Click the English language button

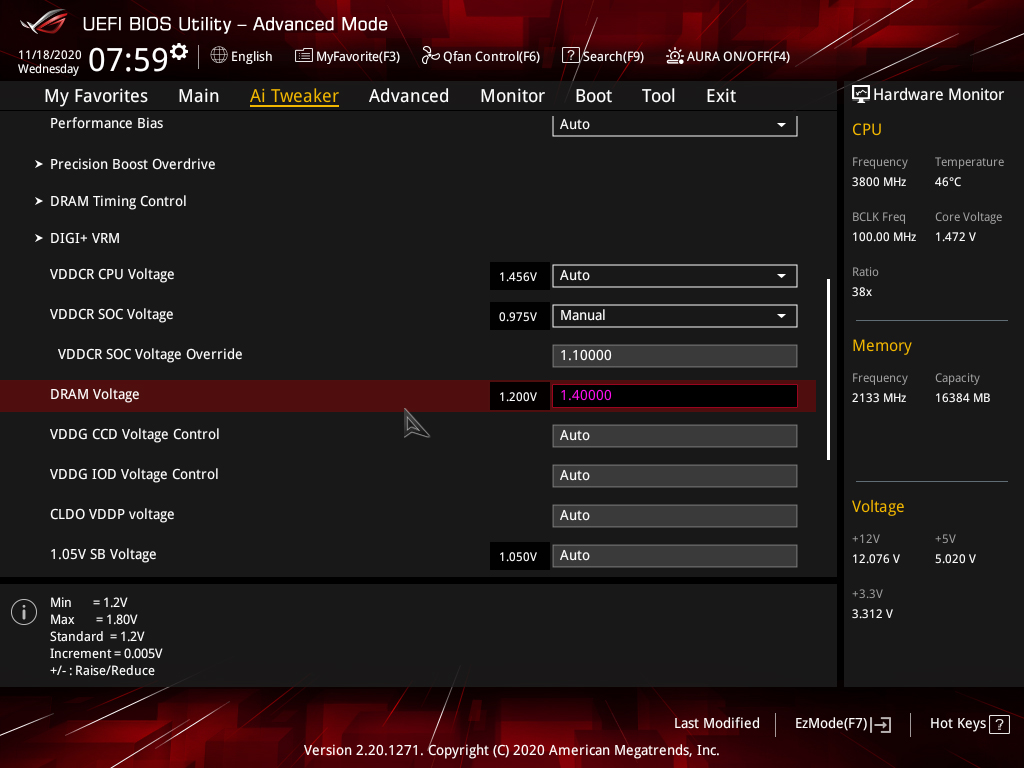[242, 56]
